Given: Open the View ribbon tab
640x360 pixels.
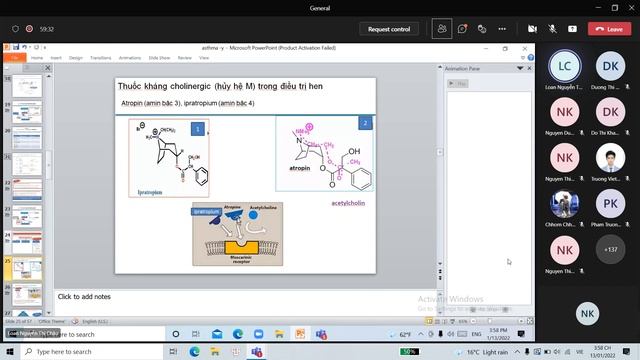Looking at the screenshot, I should (x=204, y=58).
